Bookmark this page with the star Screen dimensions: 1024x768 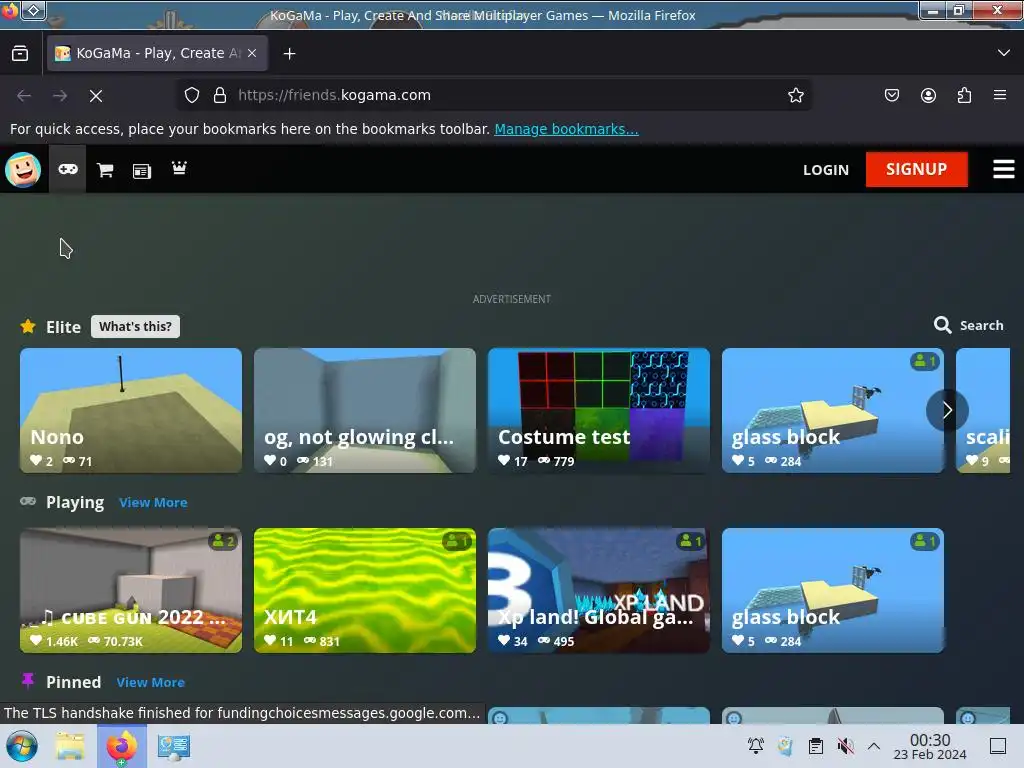[x=795, y=95]
